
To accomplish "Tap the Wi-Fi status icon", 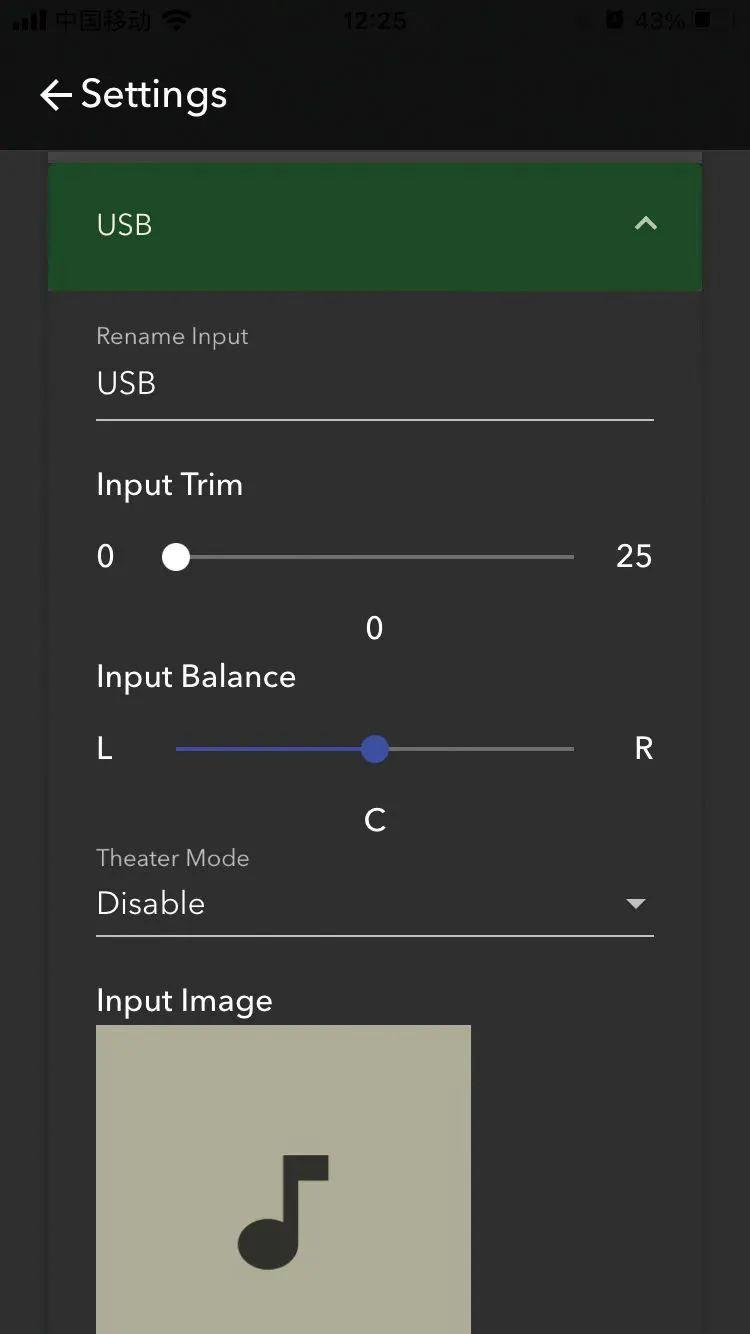I will coord(176,21).
